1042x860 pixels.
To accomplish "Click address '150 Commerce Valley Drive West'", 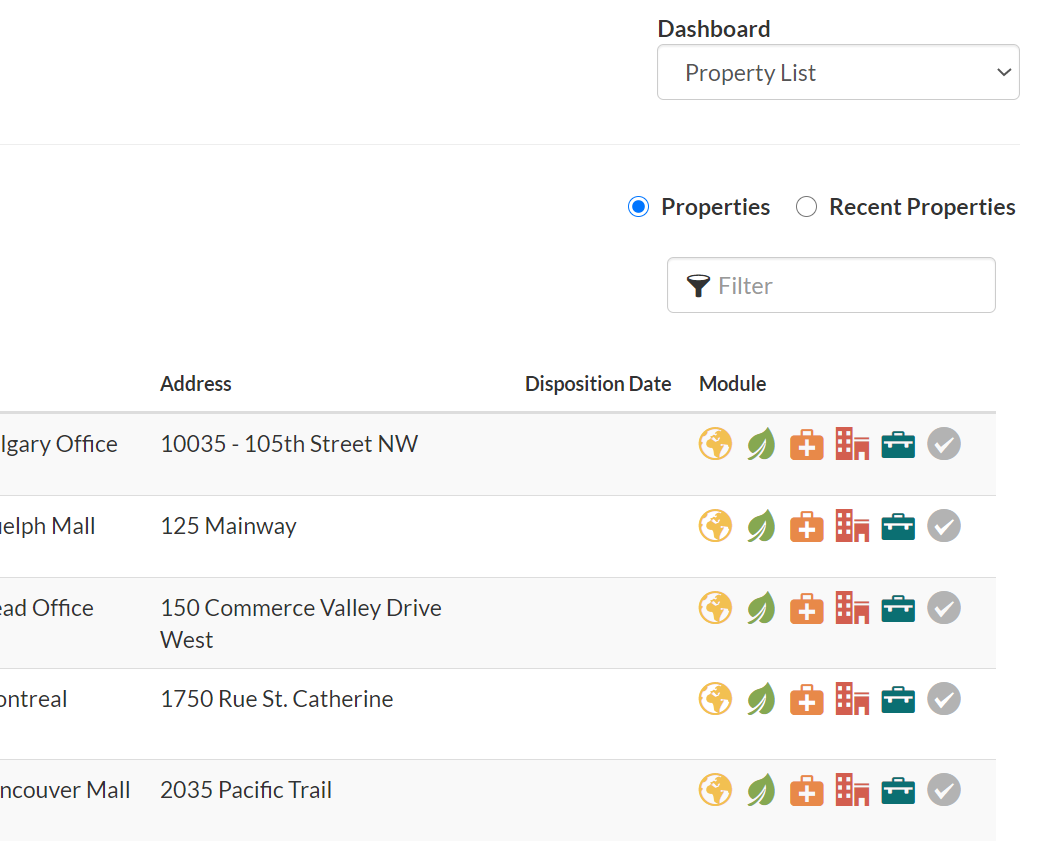I will pos(301,623).
